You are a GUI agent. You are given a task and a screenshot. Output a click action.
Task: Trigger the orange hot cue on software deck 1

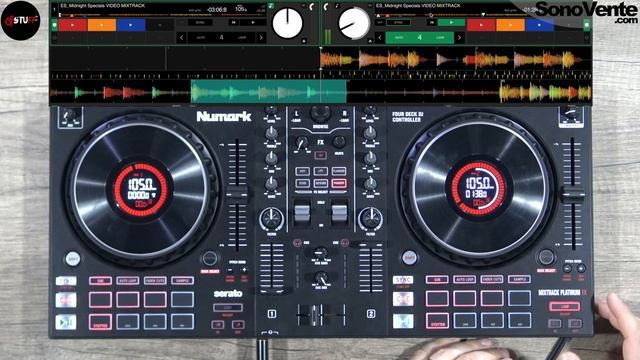(x=102, y=25)
